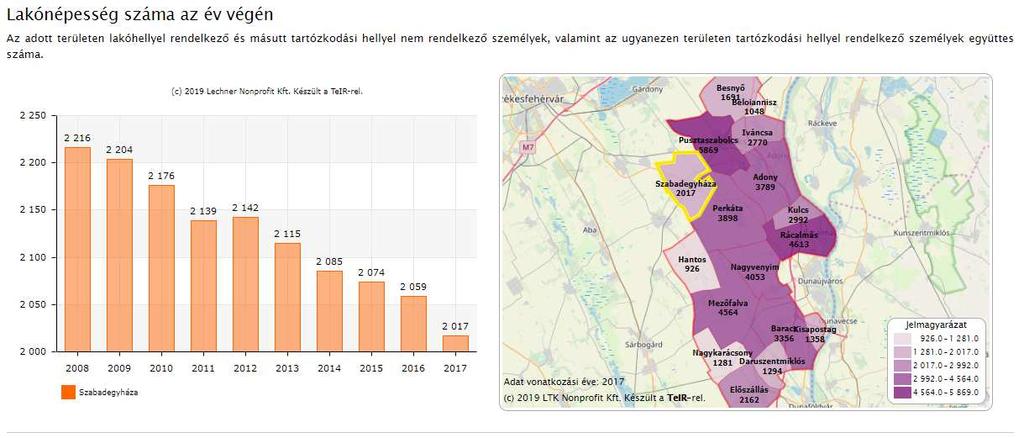This screenshot has width=1024, height=438.
Task: Click the Dunaújváros label on the map
Action: pyautogui.click(x=820, y=281)
